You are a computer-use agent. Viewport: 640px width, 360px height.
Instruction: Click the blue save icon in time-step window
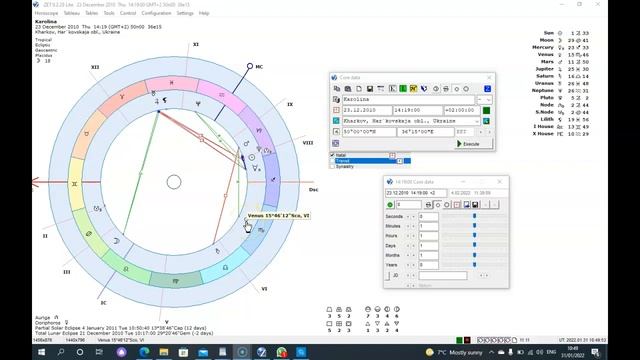tap(466, 205)
